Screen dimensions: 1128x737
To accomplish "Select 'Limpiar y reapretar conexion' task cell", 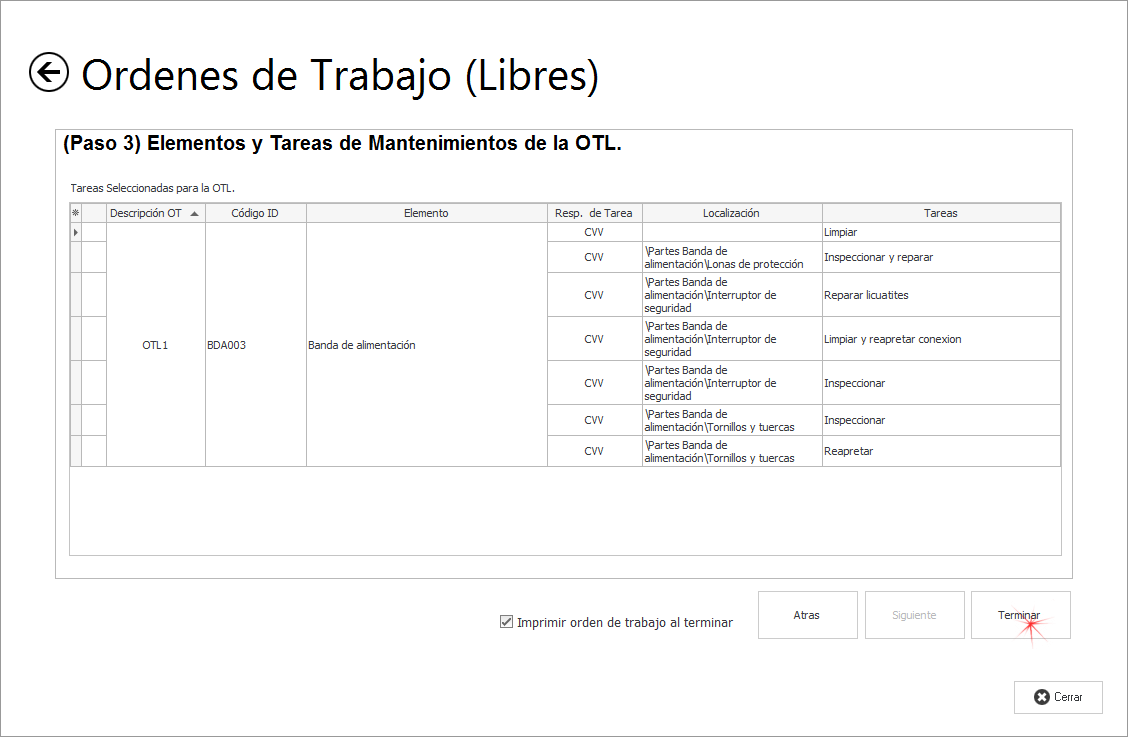I will [x=940, y=339].
